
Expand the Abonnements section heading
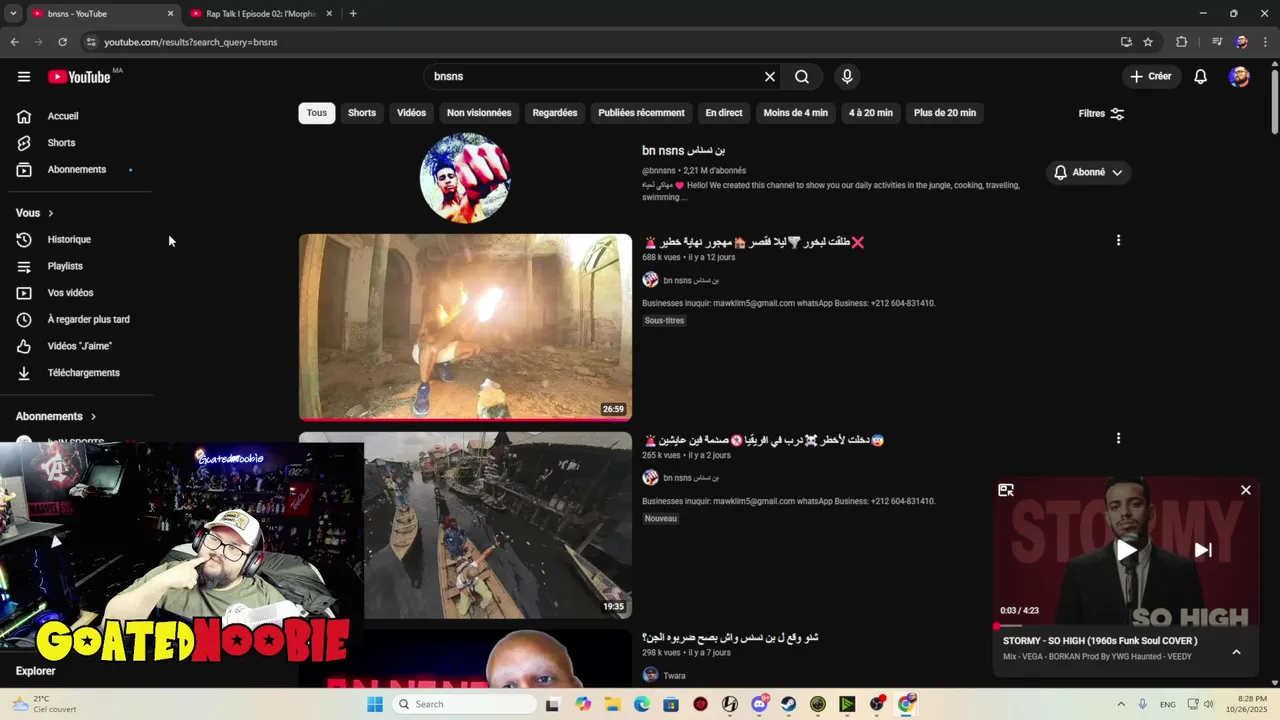[56, 416]
